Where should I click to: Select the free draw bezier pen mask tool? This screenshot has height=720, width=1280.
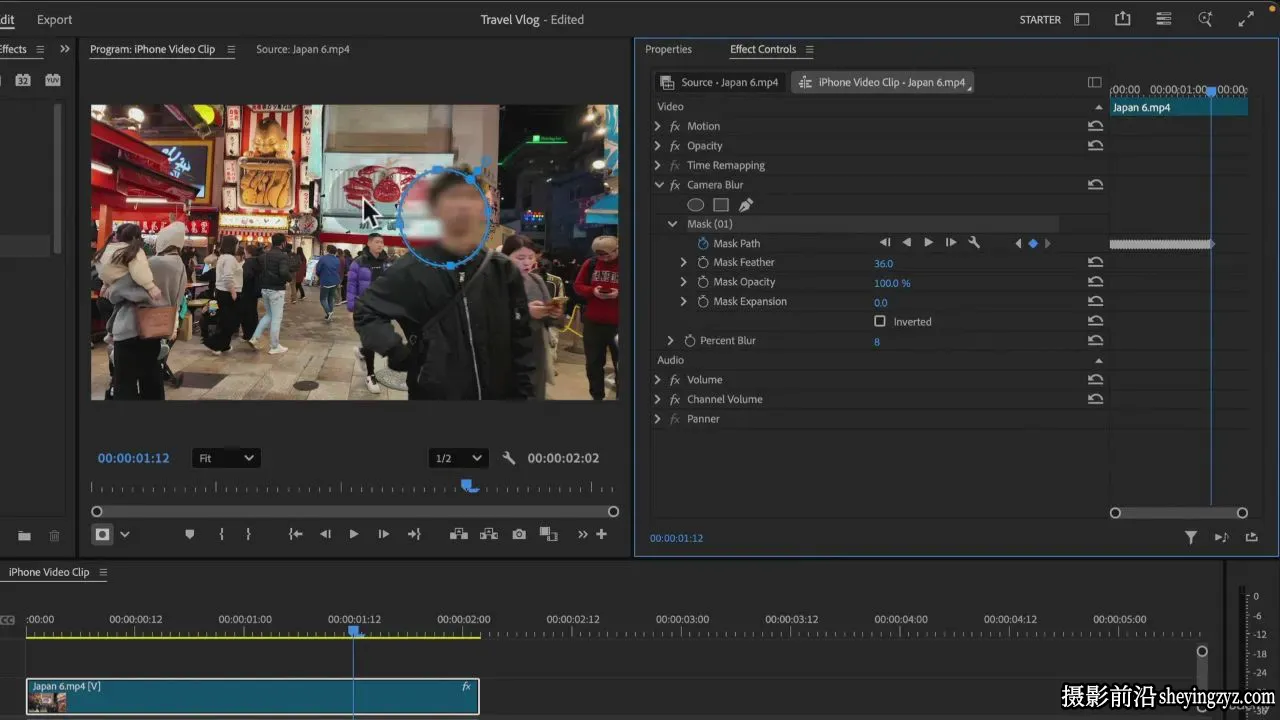746,205
